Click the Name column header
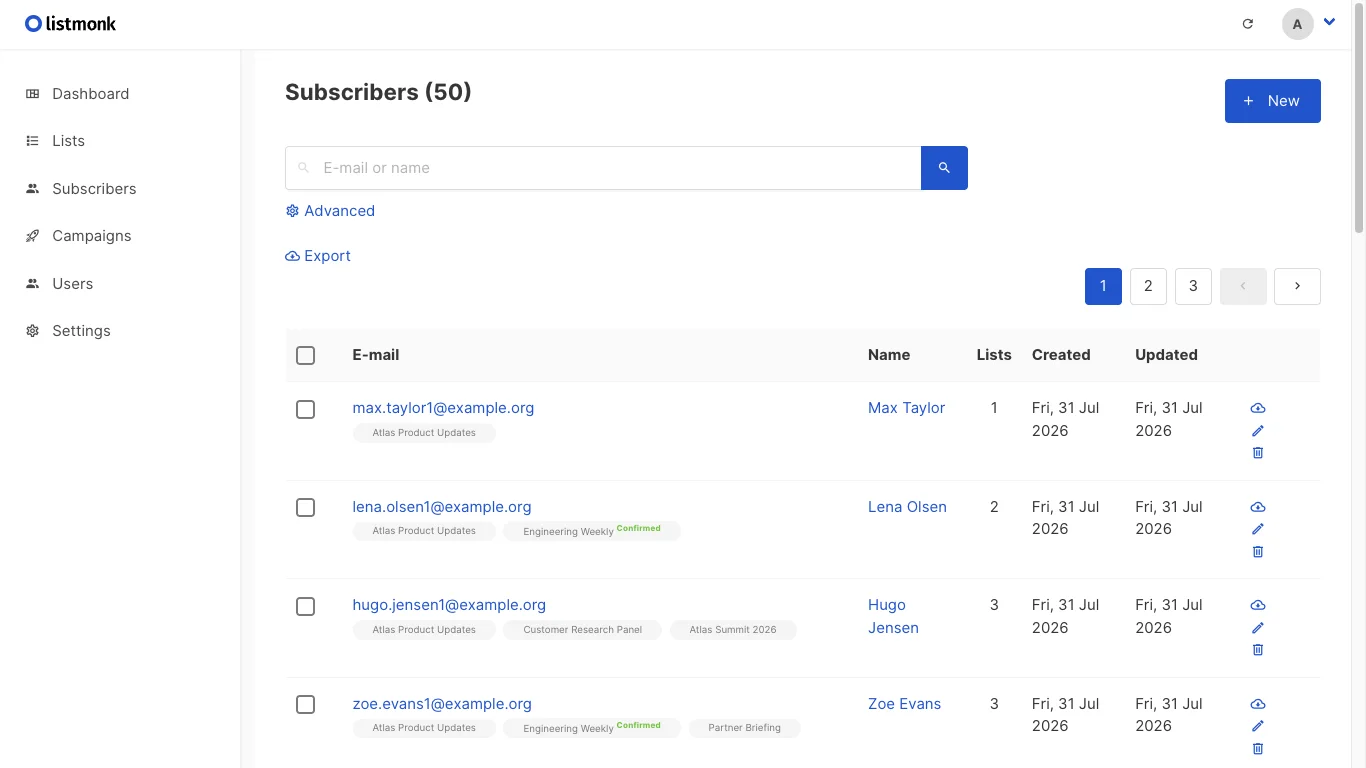The width and height of the screenshot is (1366, 768). coord(889,355)
